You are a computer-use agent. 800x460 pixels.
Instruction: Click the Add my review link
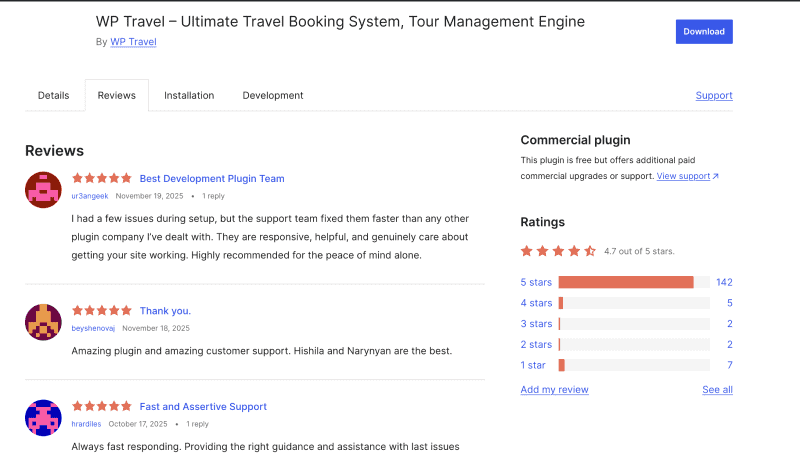coord(555,390)
